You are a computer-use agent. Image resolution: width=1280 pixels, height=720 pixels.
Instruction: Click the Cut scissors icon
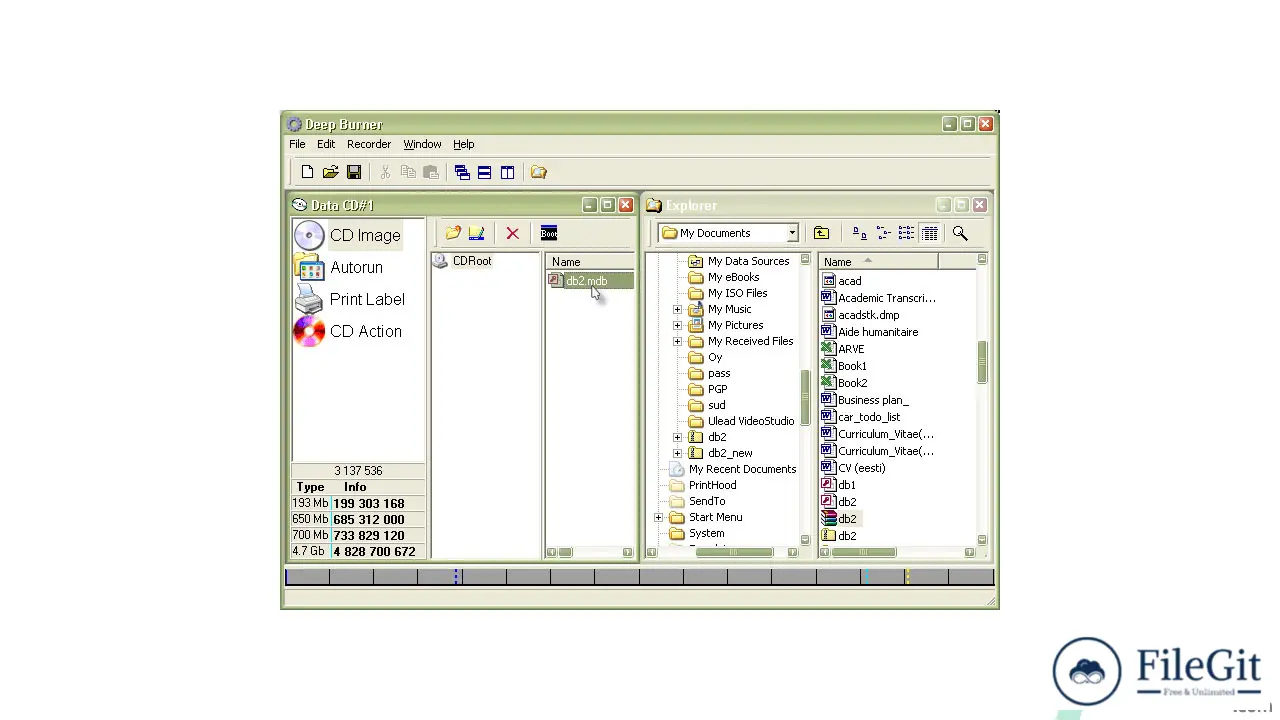click(385, 172)
